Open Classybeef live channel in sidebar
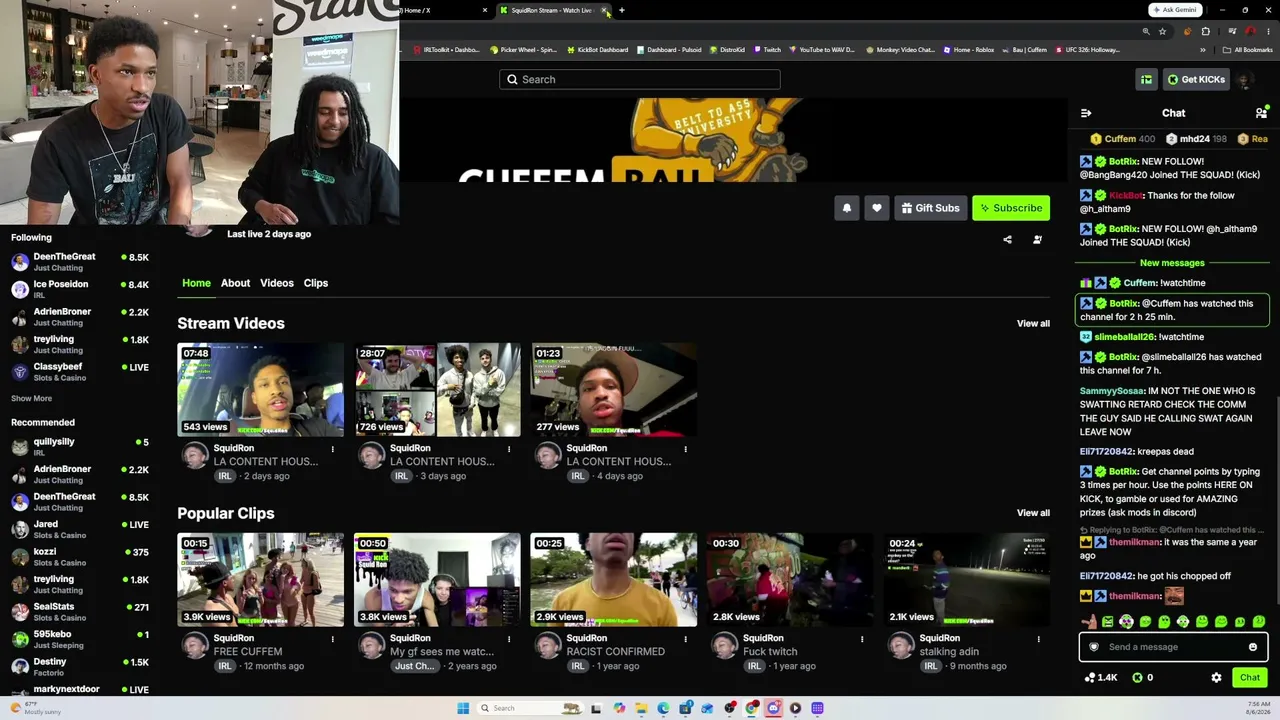Screen dimensions: 1280x720 click(x=80, y=371)
